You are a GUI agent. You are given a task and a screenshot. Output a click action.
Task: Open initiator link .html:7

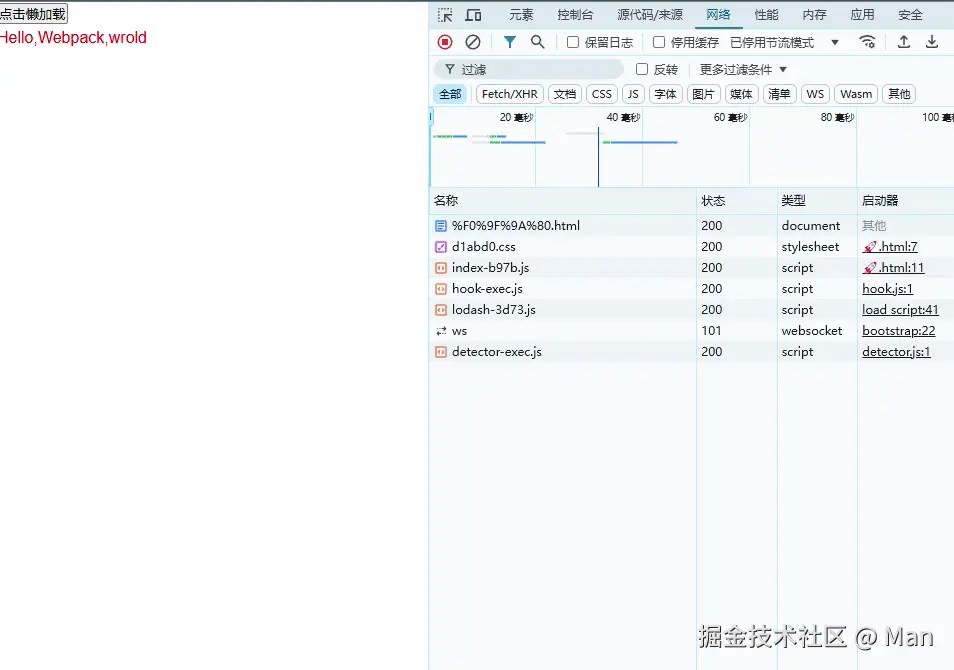tap(890, 247)
